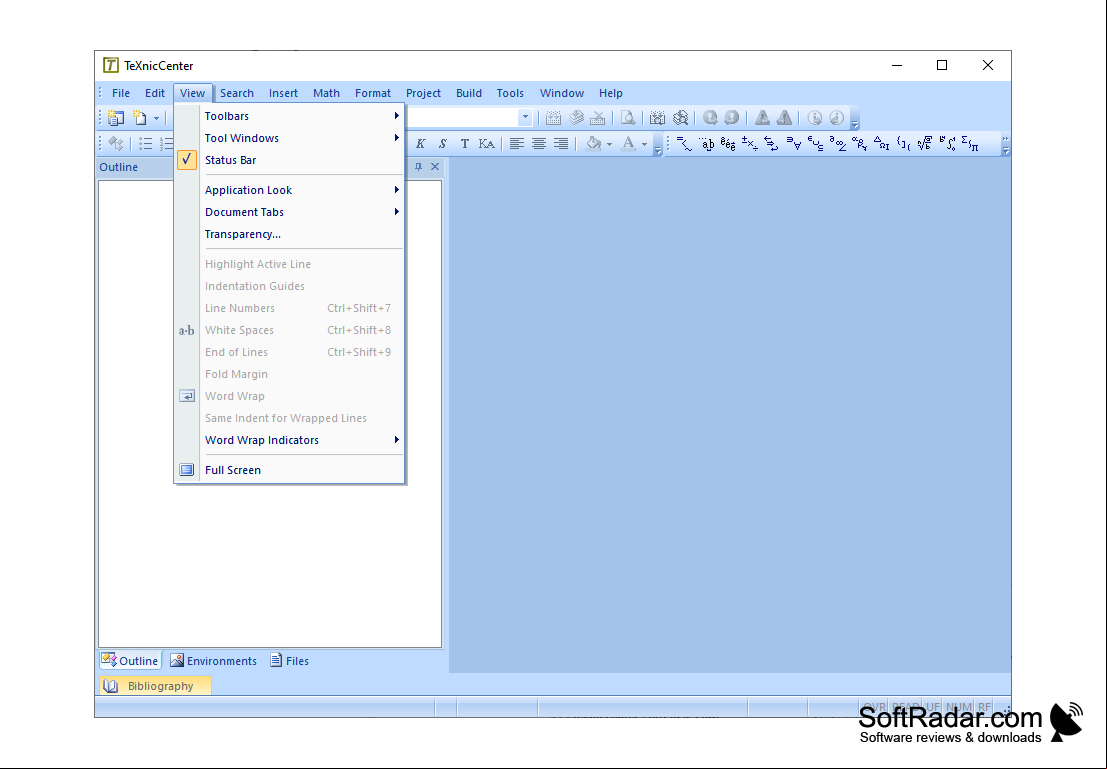
Task: Click the typewriter T format icon
Action: (465, 144)
